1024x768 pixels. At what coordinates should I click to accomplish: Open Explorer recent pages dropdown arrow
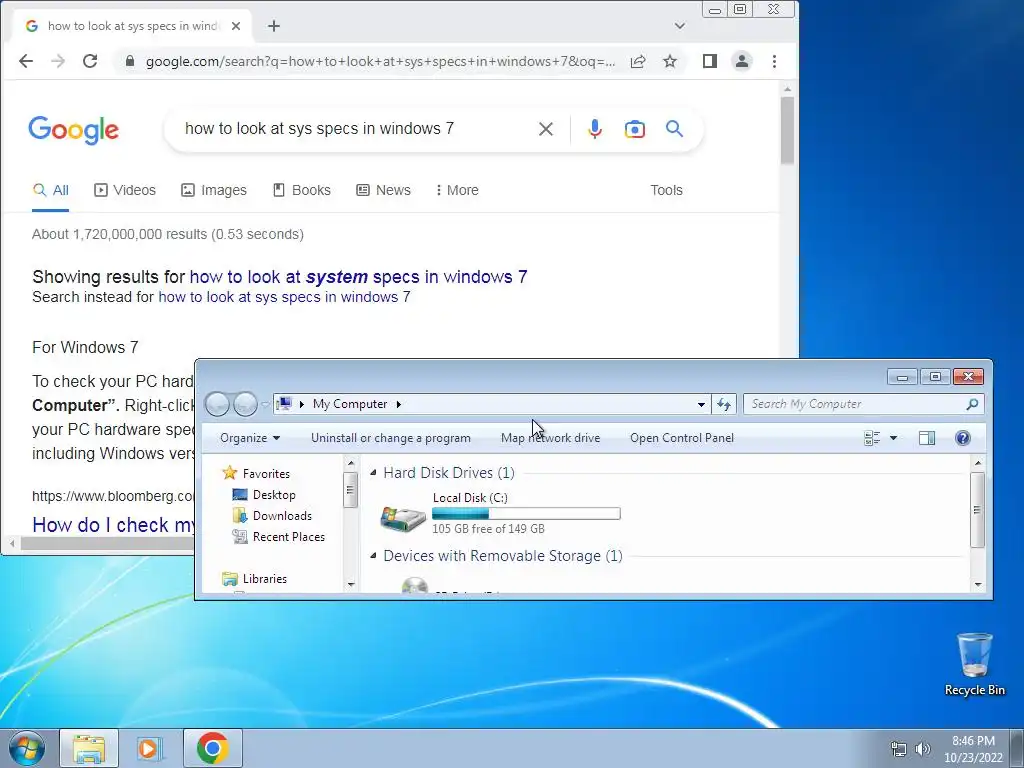pos(264,404)
